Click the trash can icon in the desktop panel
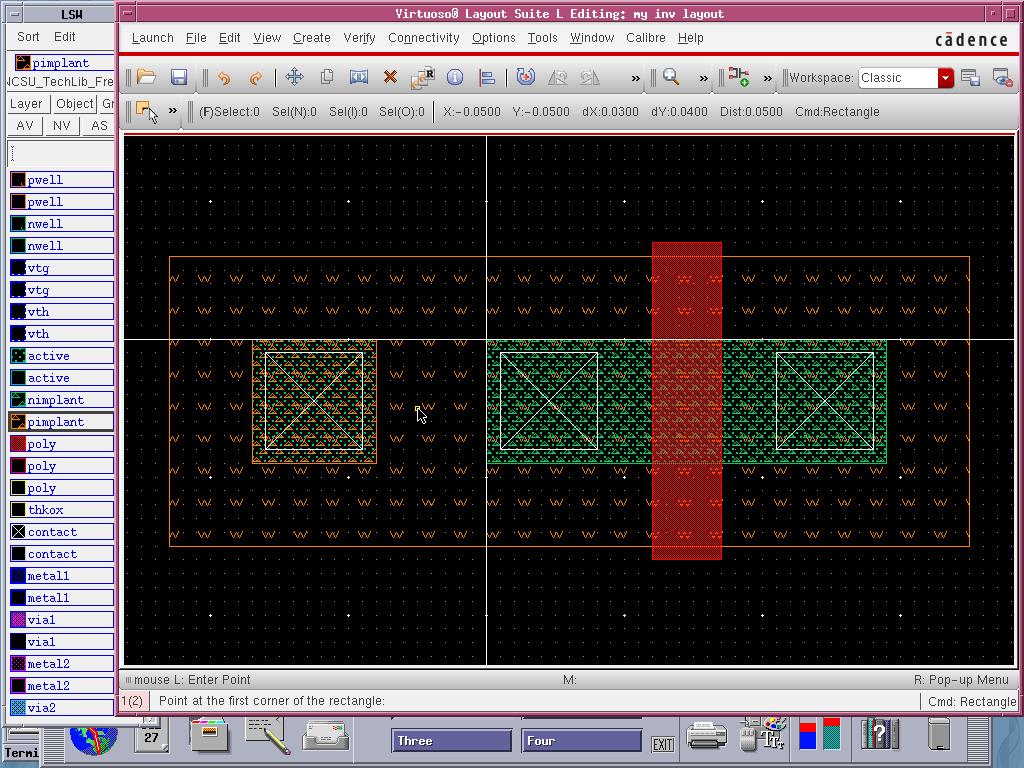 tap(939, 734)
